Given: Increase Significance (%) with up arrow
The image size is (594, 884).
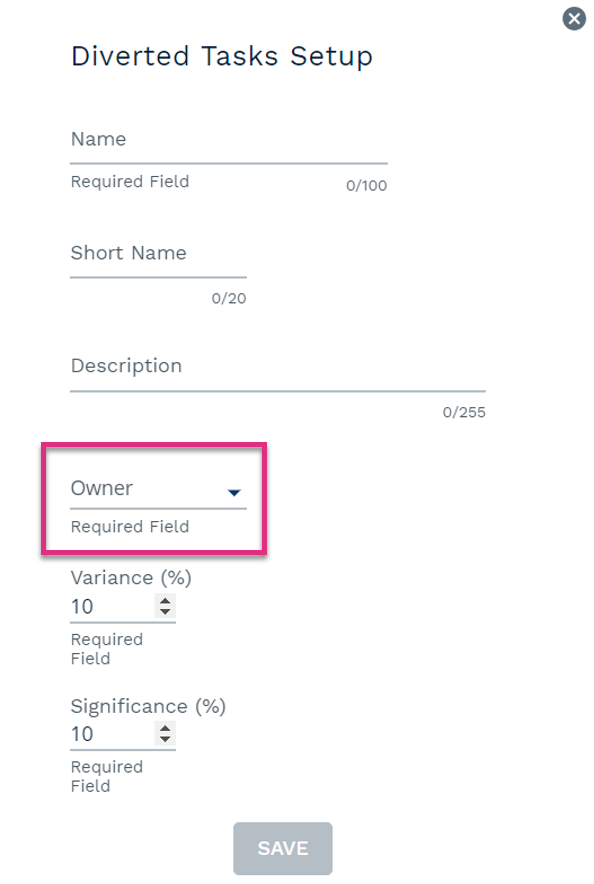Looking at the screenshot, I should tap(165, 728).
